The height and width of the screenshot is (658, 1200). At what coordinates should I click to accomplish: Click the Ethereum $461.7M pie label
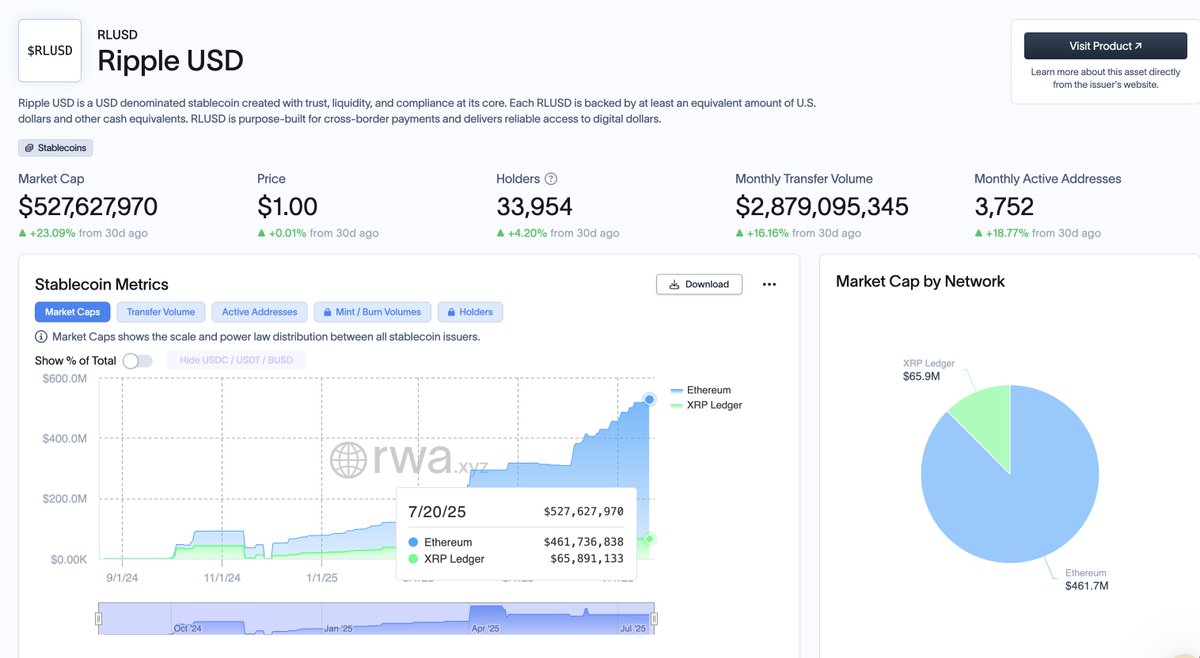pyautogui.click(x=1089, y=578)
